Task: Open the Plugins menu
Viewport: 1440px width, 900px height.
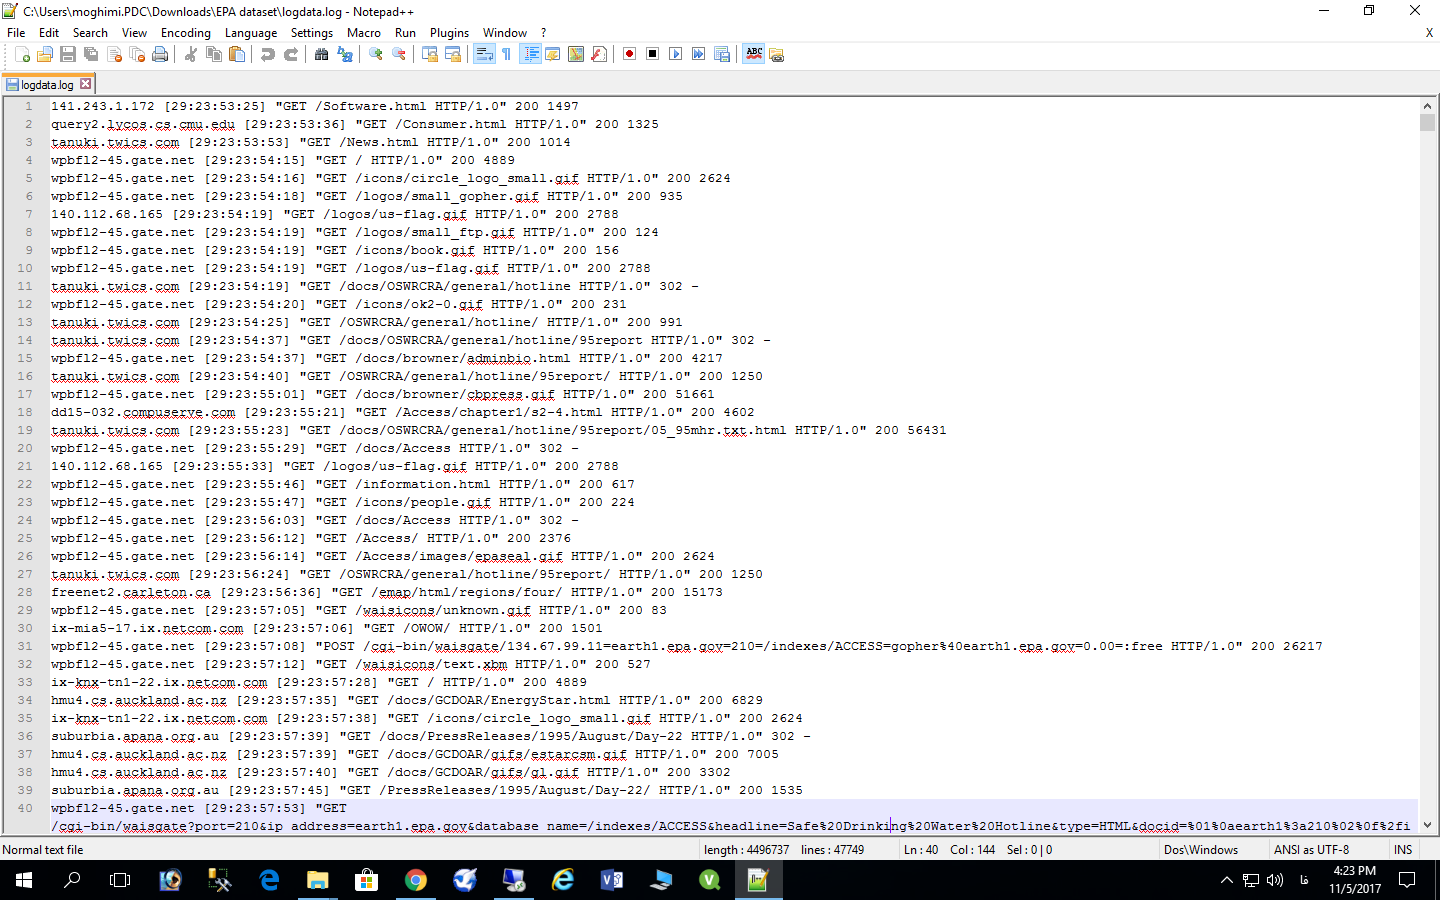Action: (449, 33)
